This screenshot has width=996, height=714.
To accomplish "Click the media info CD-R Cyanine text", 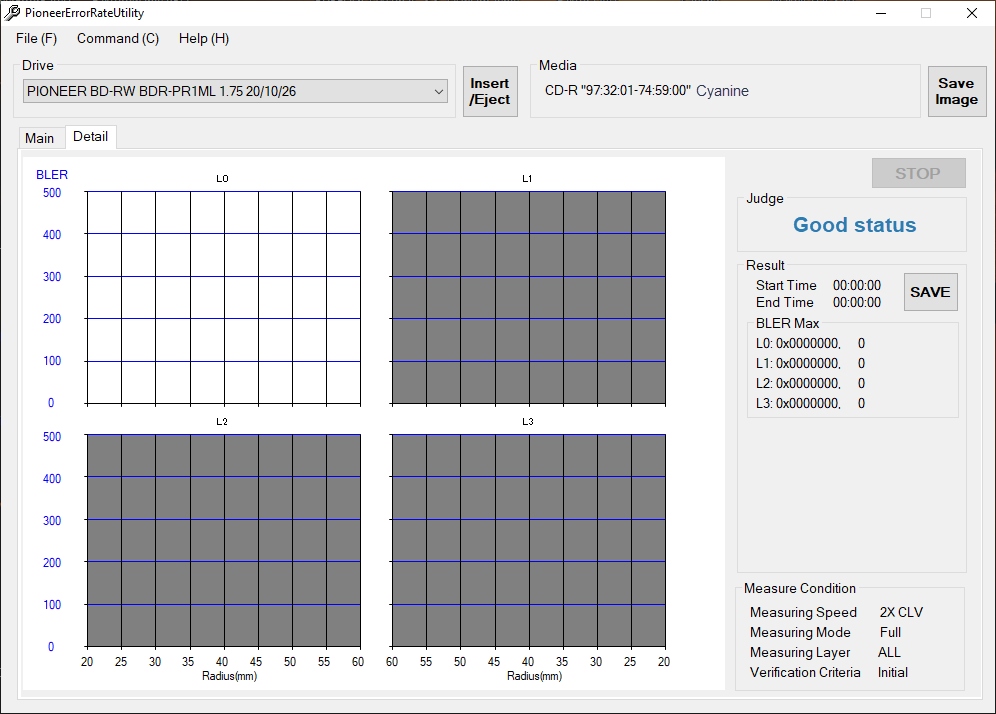I will [646, 91].
